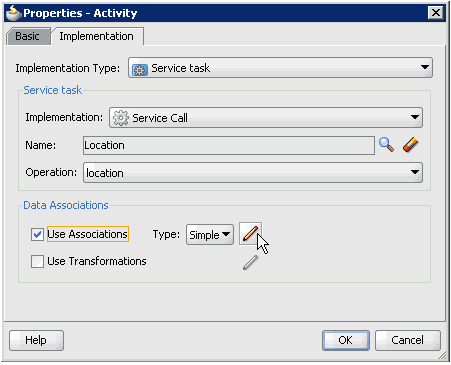Click the application icon in the title bar
451x365 pixels.
(x=14, y=13)
